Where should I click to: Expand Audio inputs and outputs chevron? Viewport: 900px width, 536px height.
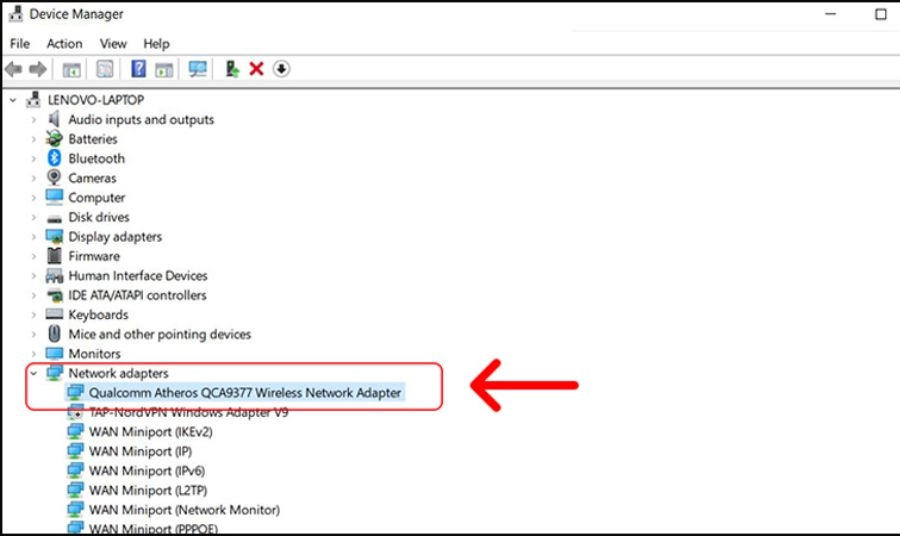33,119
